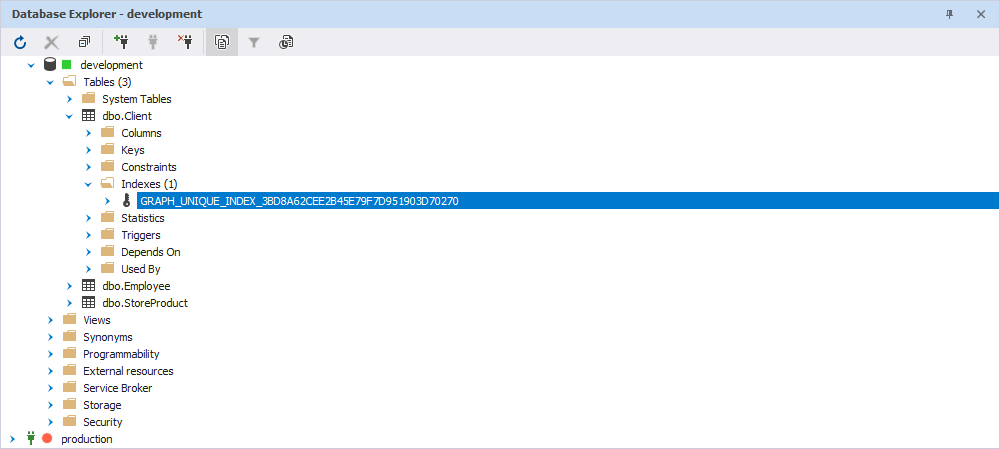The image size is (1000, 449).
Task: Select the Keys label
Action: 133,150
